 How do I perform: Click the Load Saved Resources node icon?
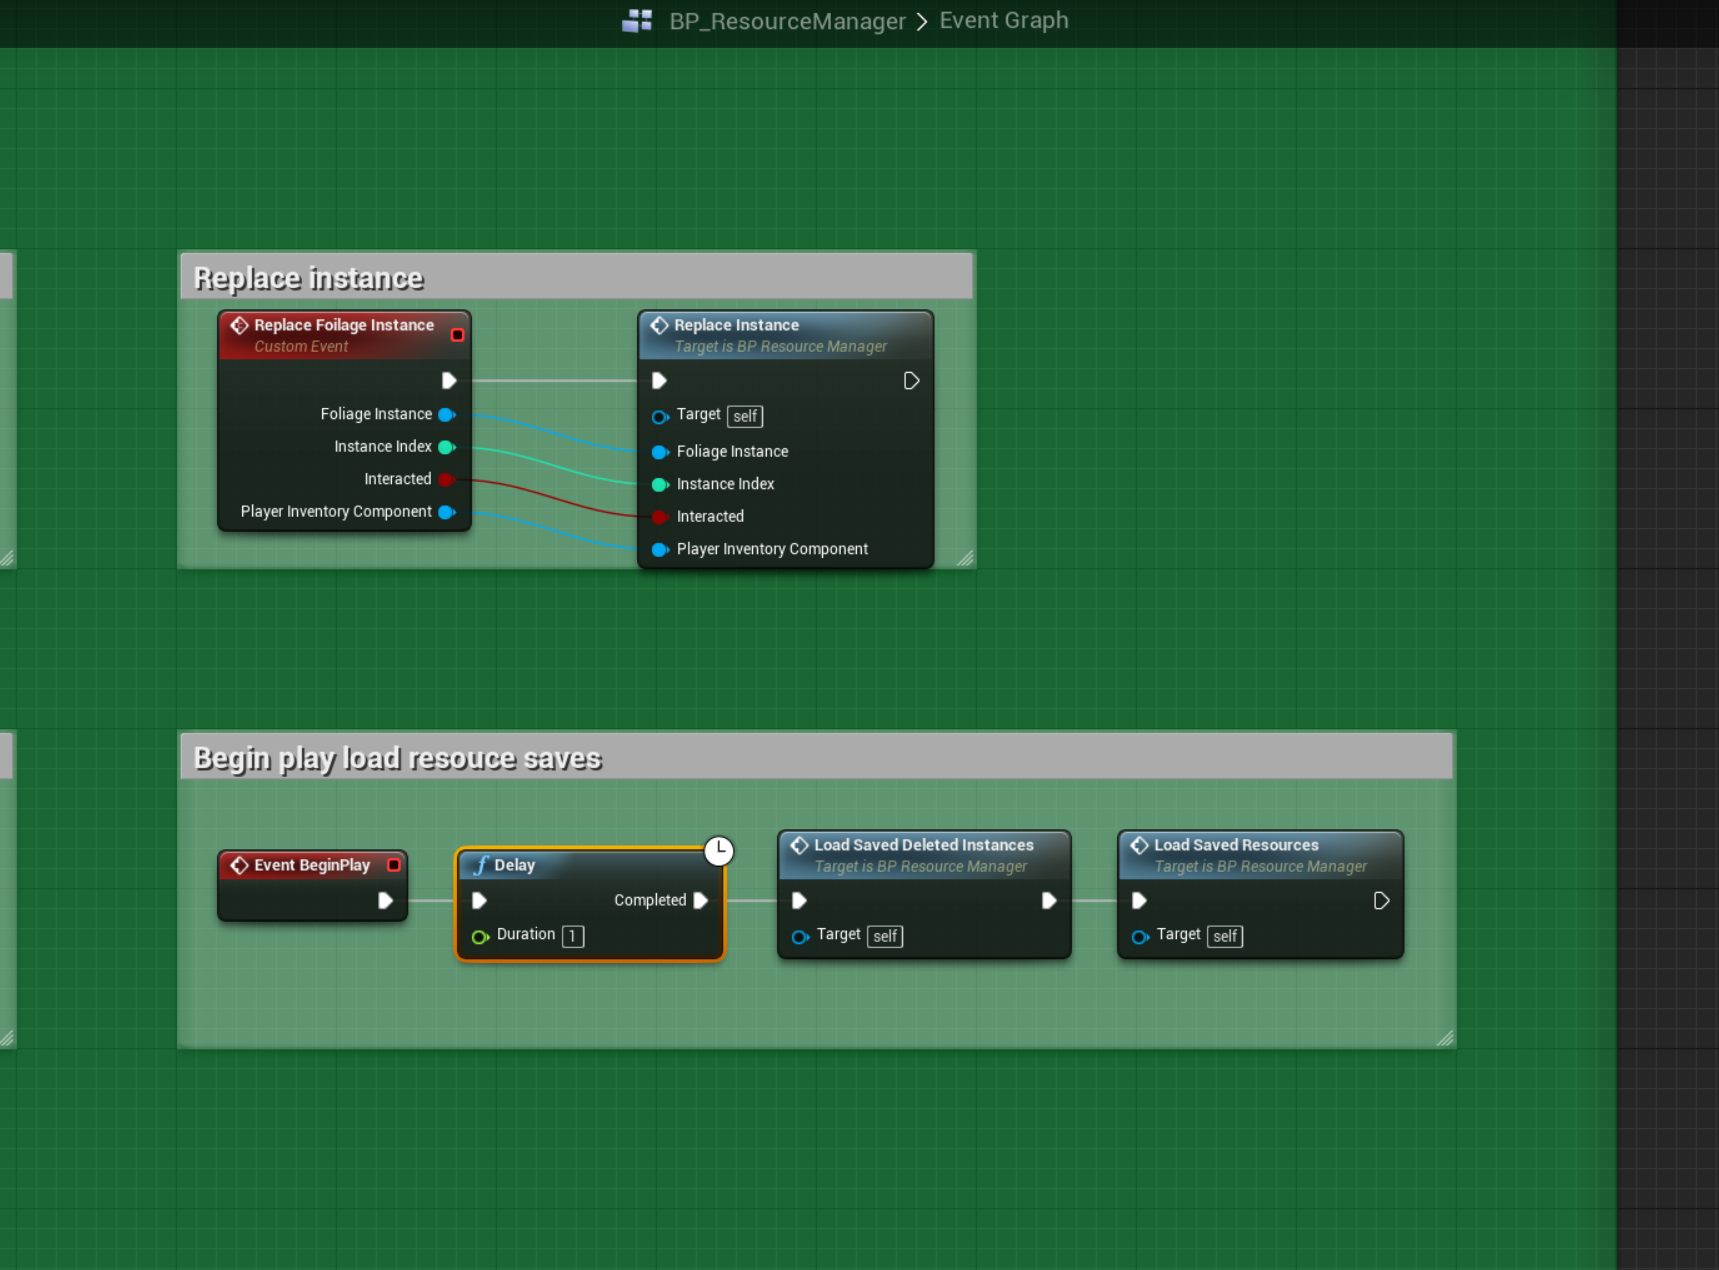[x=1139, y=845]
